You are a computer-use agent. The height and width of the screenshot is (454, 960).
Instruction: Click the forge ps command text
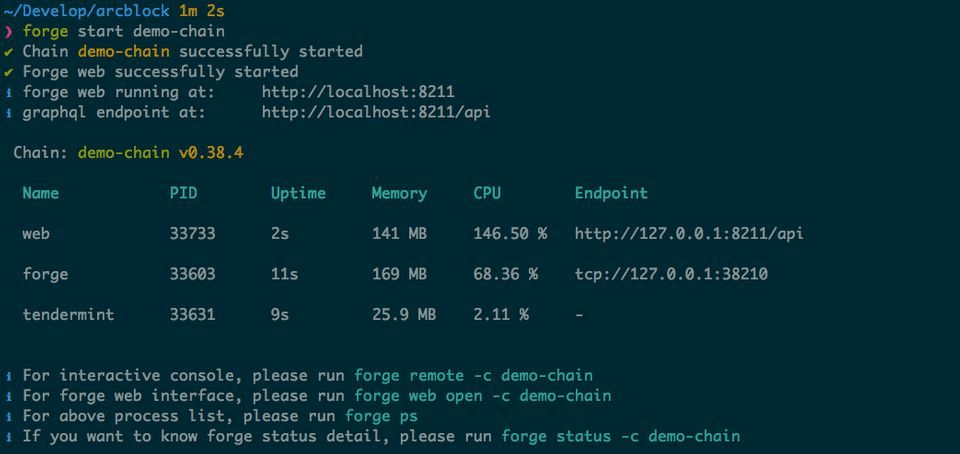coord(381,417)
